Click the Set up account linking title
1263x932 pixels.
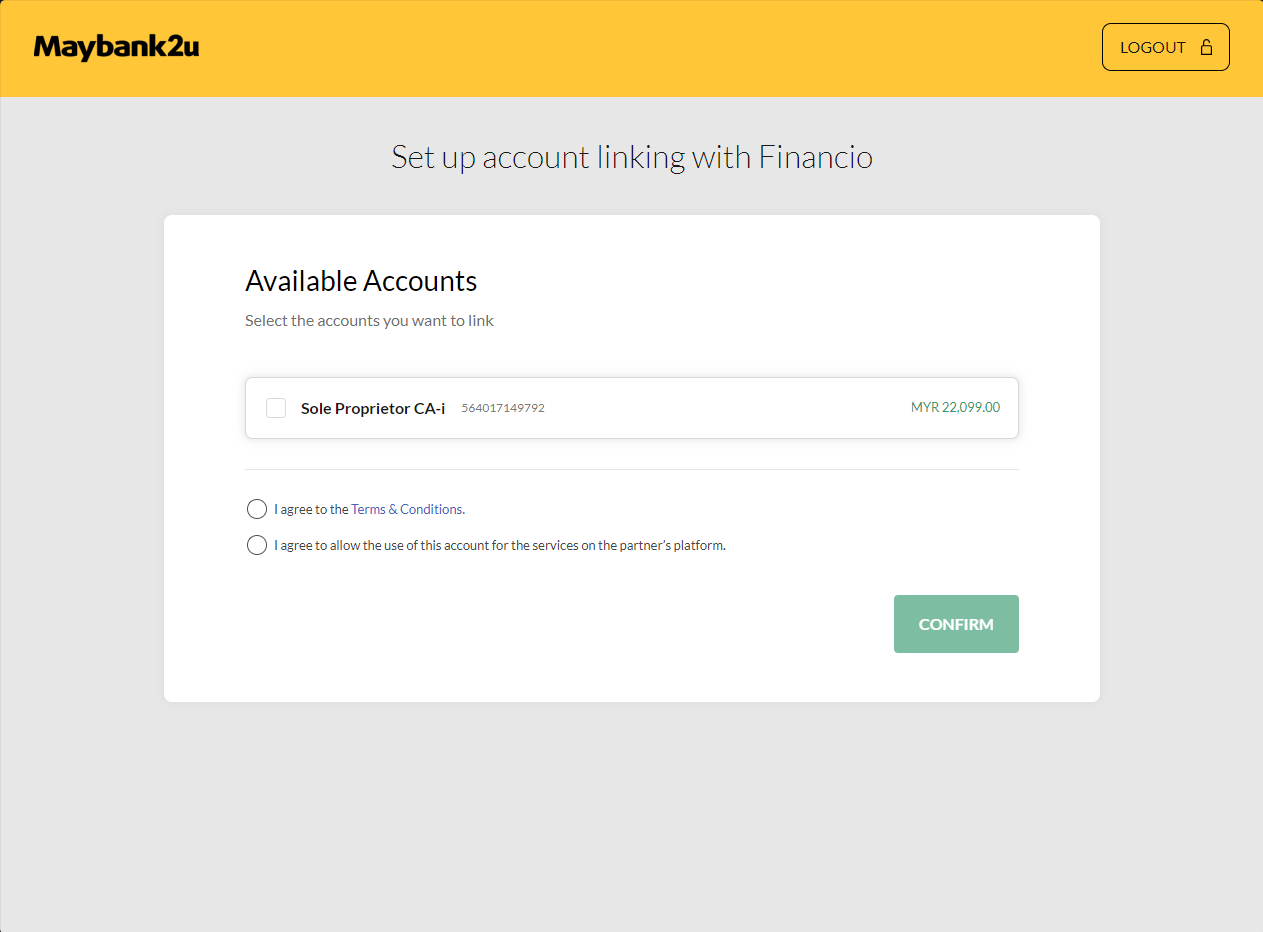click(631, 157)
